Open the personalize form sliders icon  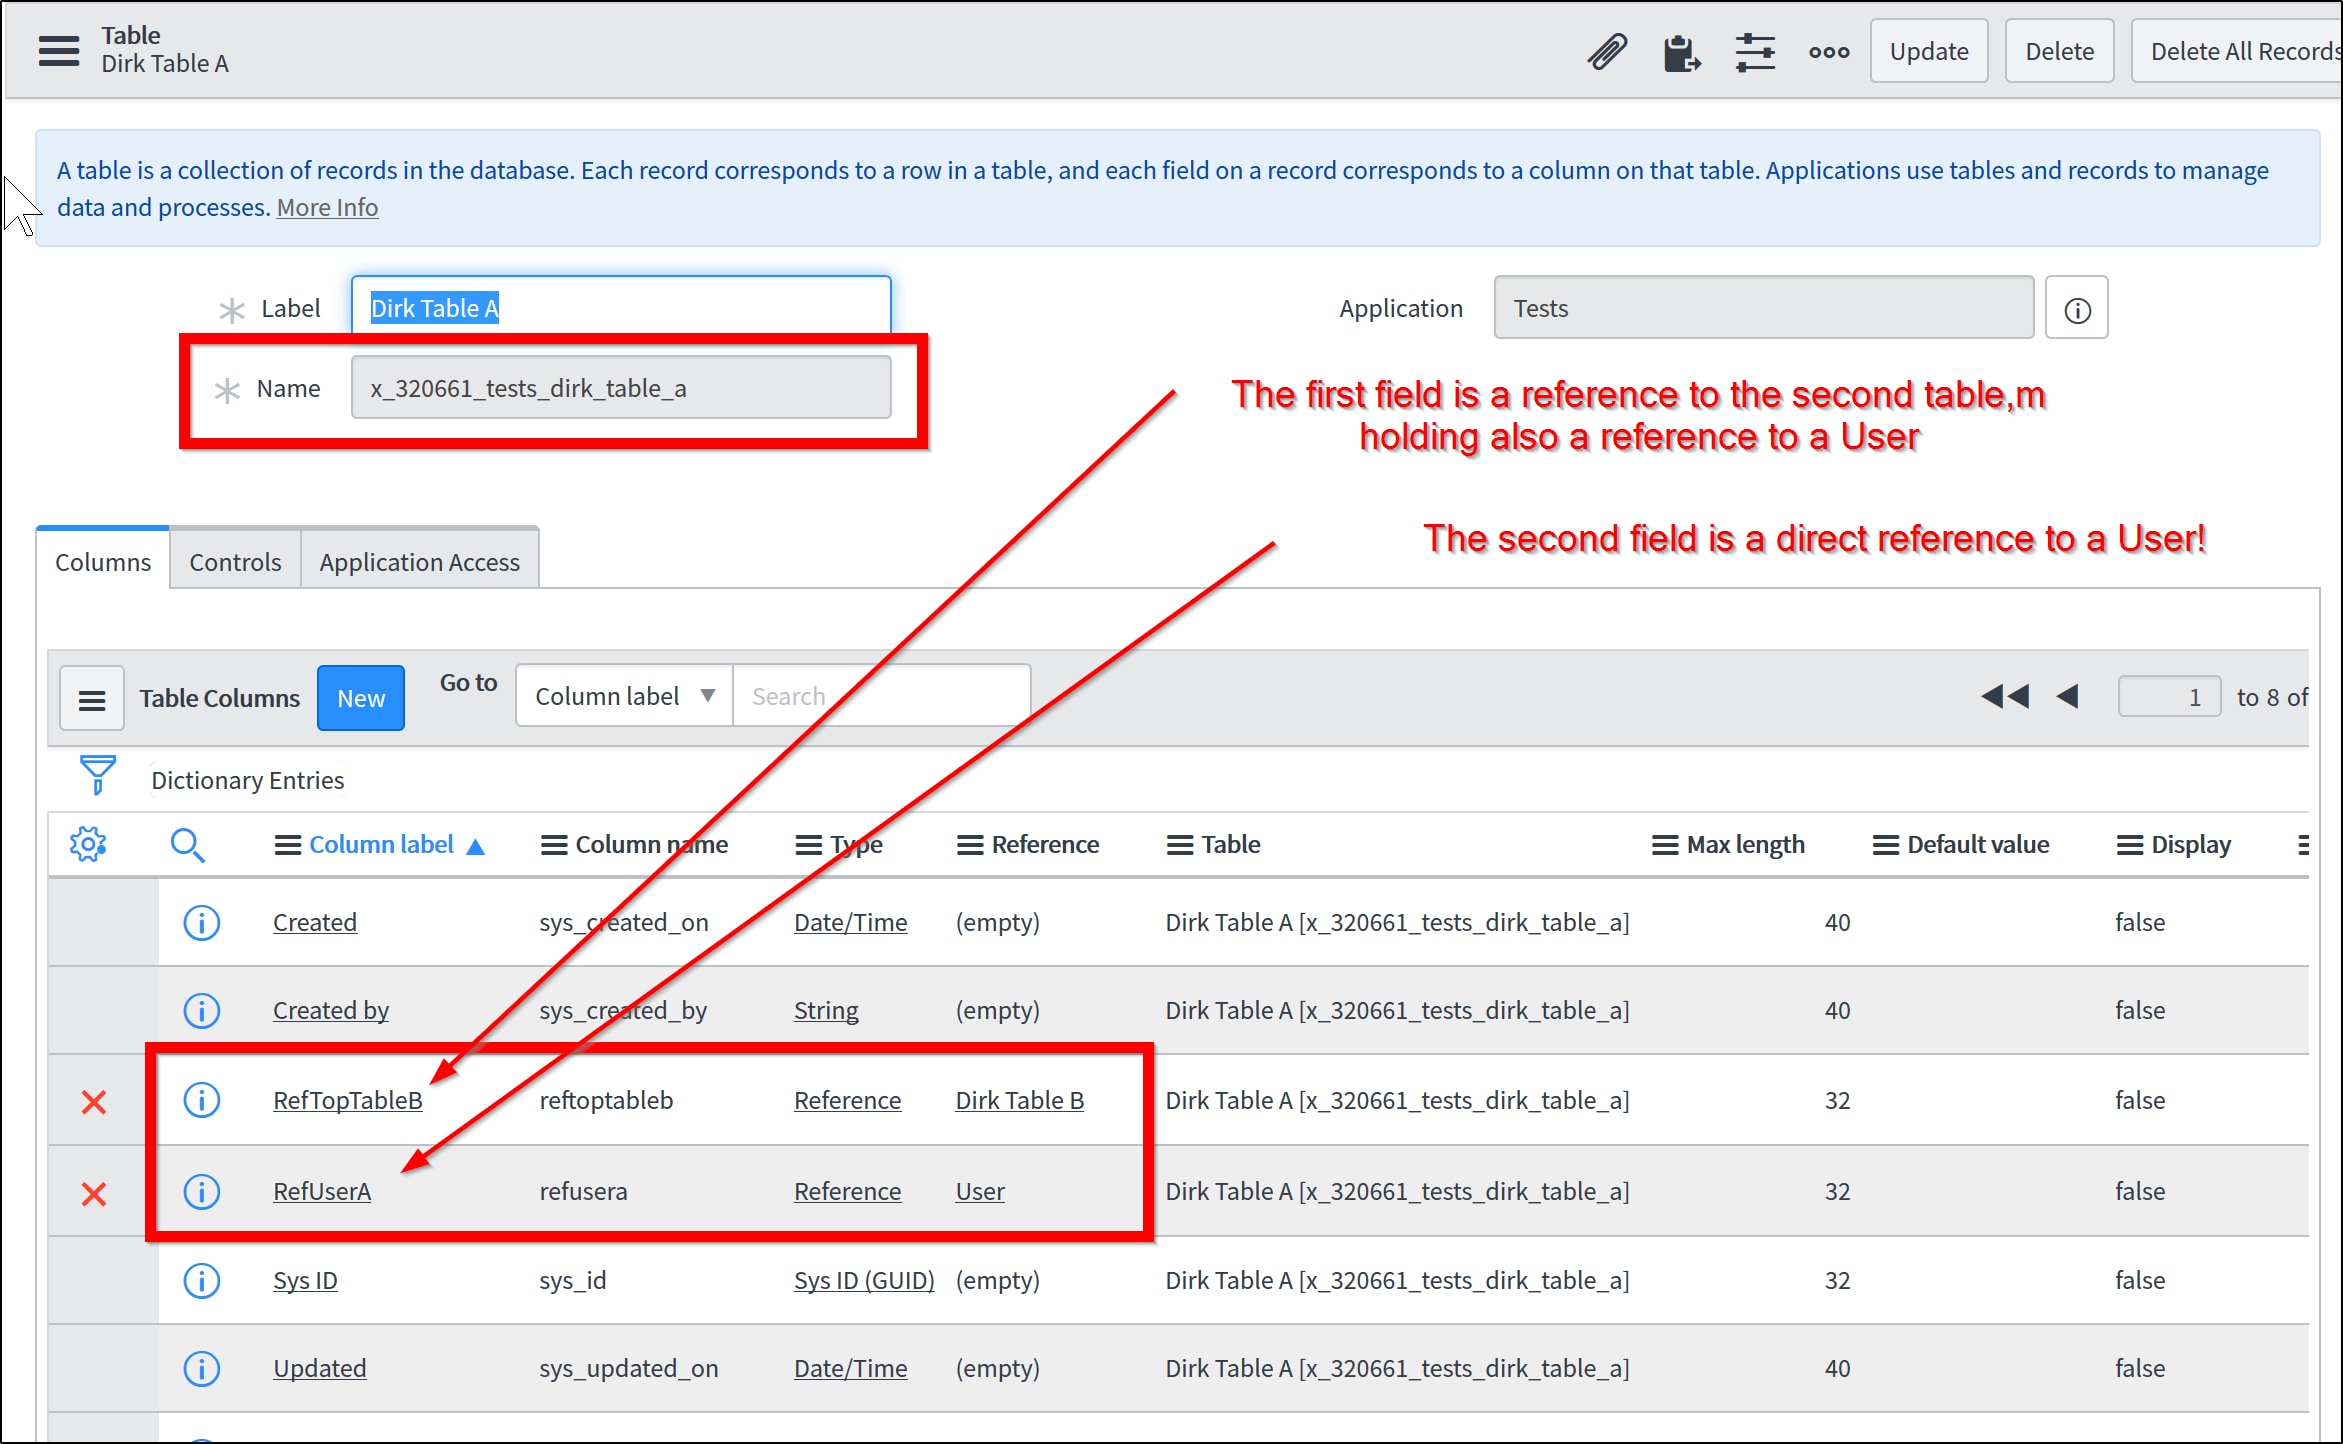pos(1755,52)
